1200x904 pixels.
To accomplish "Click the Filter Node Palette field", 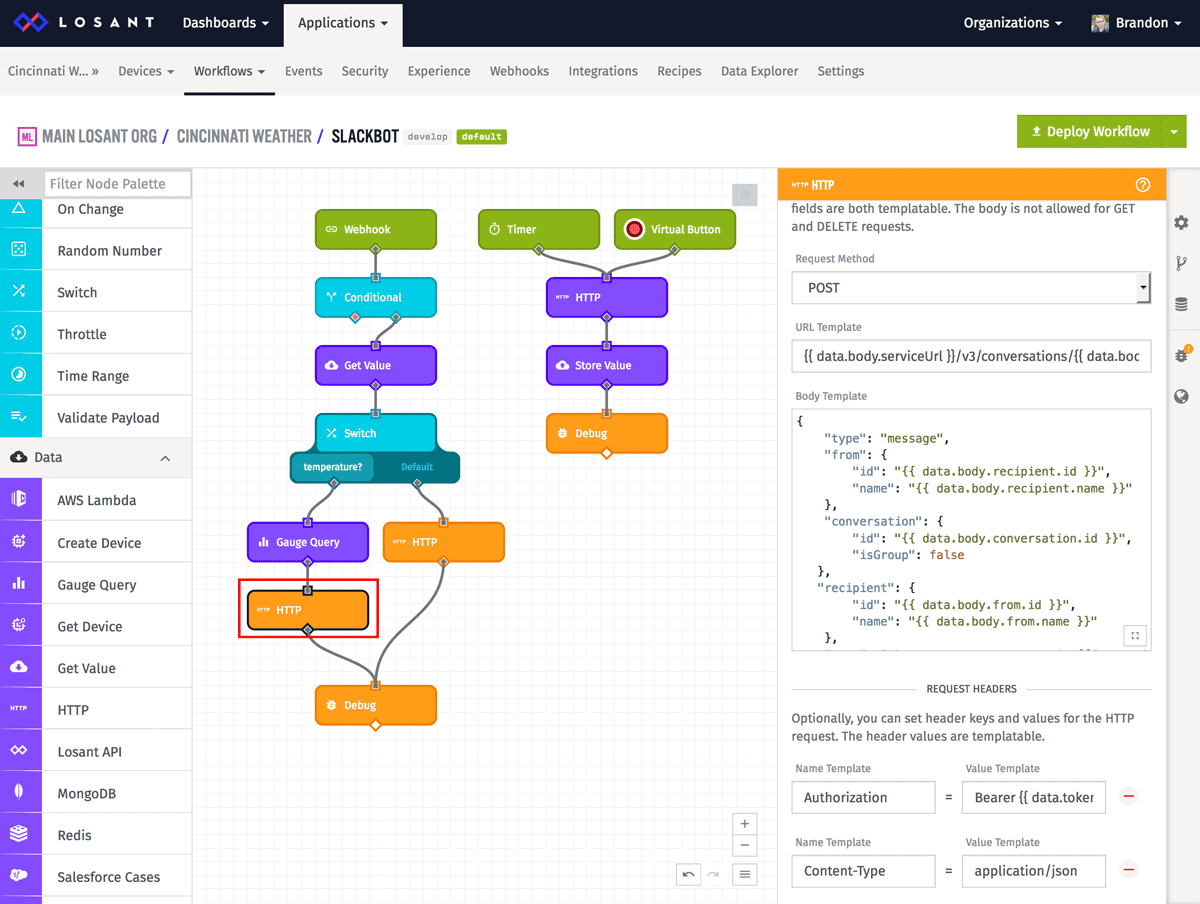I will [x=118, y=184].
